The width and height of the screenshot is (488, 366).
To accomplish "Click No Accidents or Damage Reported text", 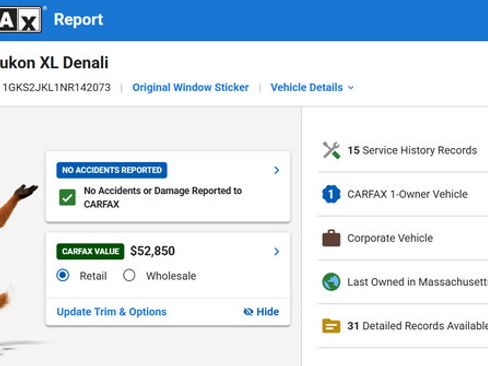I will pyautogui.click(x=163, y=197).
